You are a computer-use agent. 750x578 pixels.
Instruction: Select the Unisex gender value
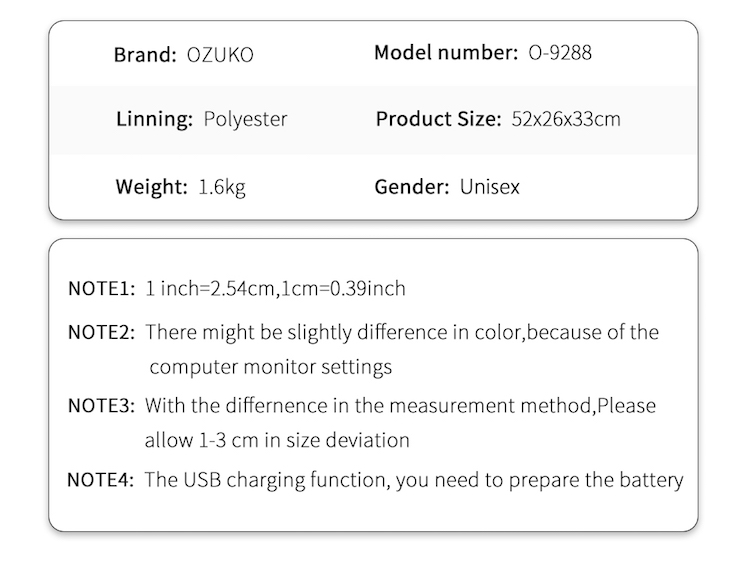click(x=490, y=187)
